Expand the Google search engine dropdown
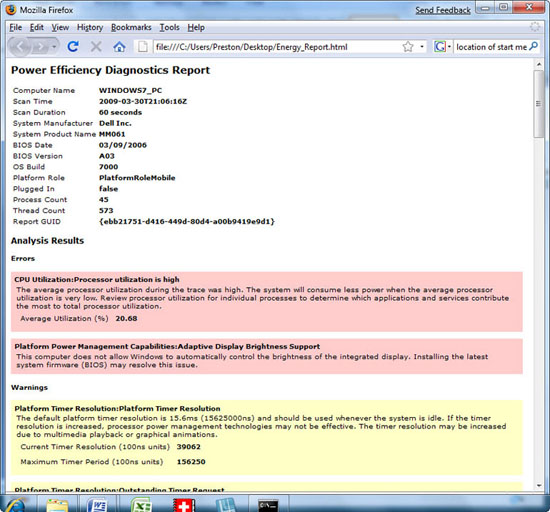Image resolution: width=550 pixels, height=512 pixels. click(449, 47)
